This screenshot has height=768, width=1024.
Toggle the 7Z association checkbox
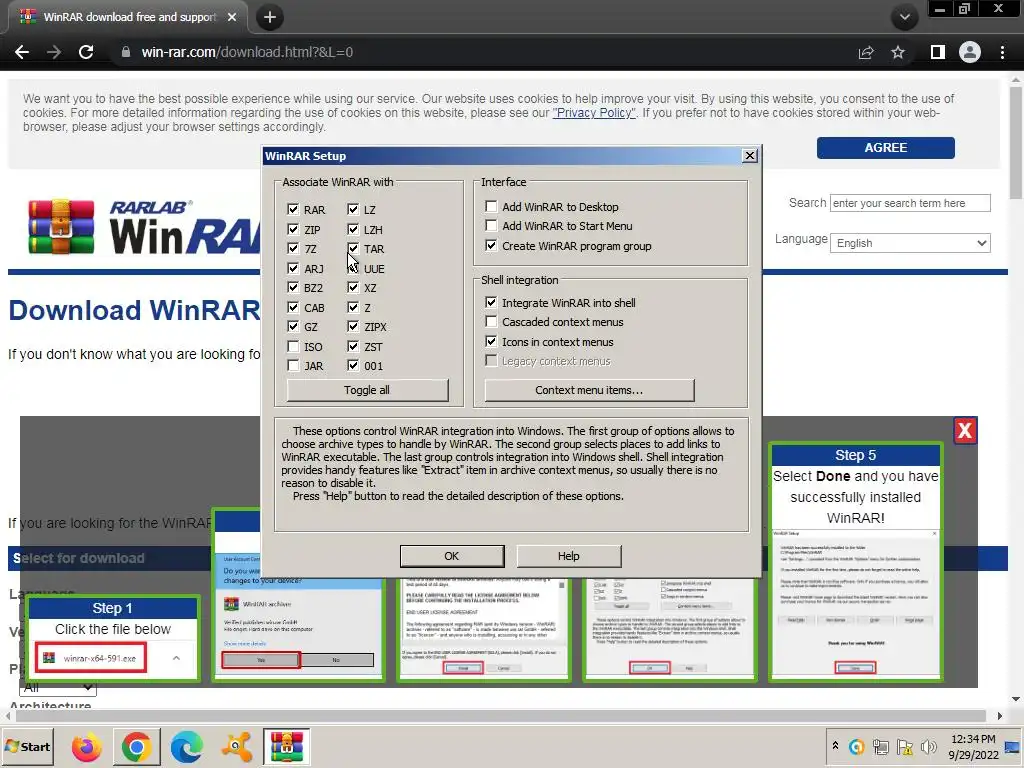293,249
